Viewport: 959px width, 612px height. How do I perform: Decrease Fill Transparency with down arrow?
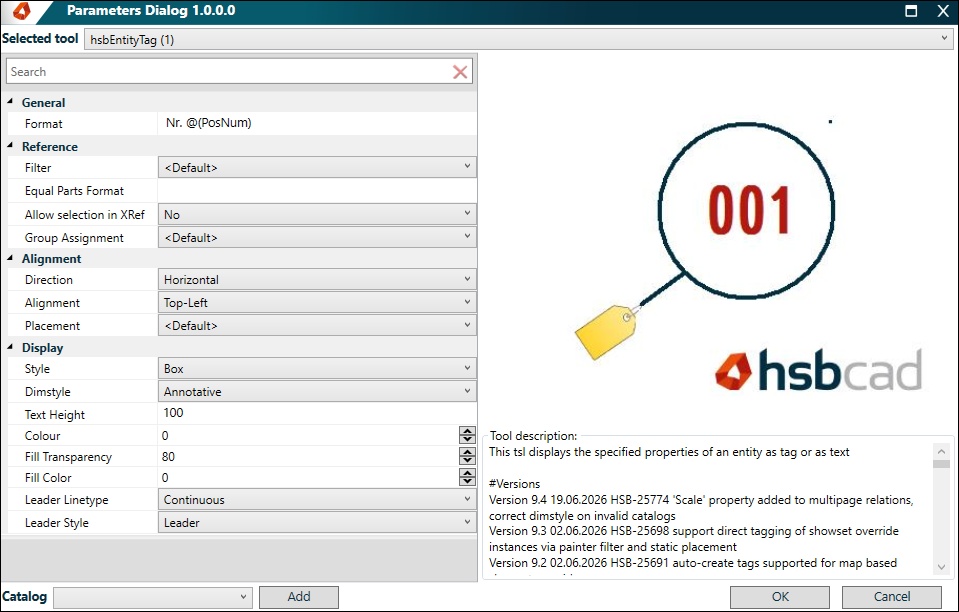[x=467, y=460]
